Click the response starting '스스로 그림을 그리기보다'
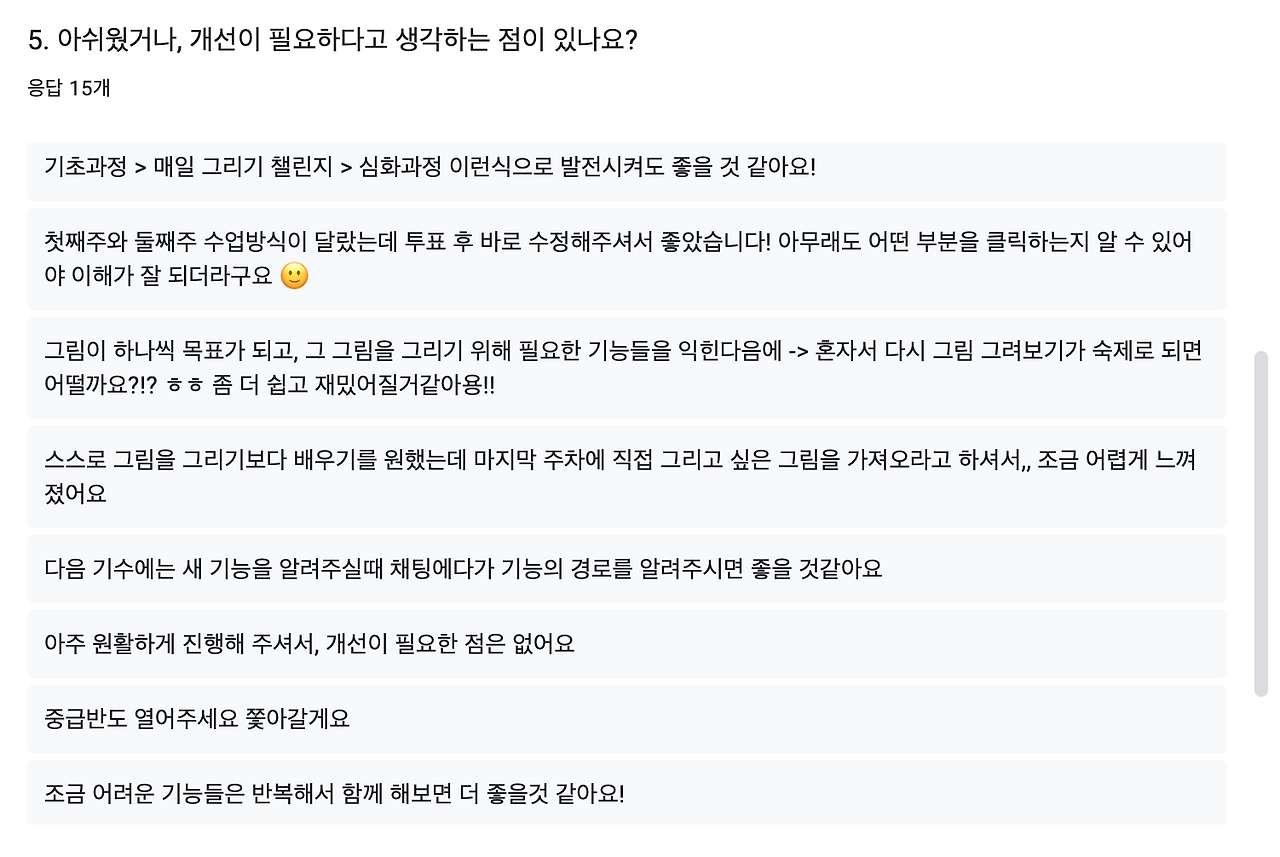This screenshot has width=1280, height=857. pos(627,477)
